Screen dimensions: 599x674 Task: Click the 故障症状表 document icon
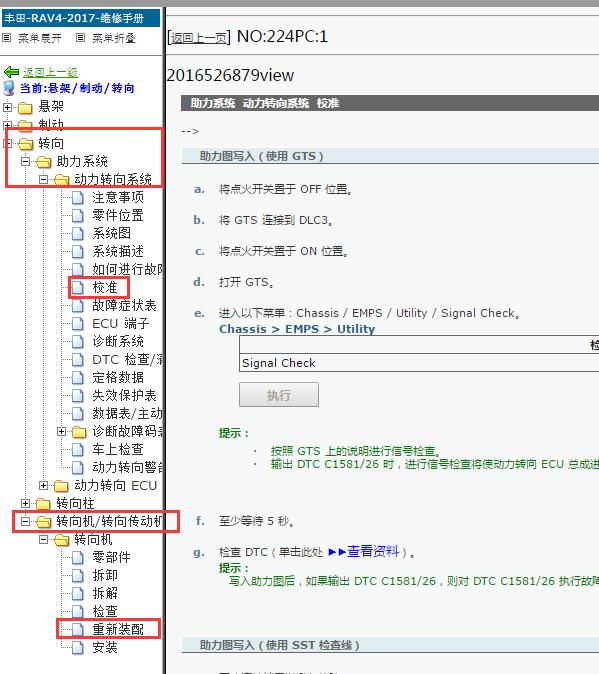[x=78, y=306]
